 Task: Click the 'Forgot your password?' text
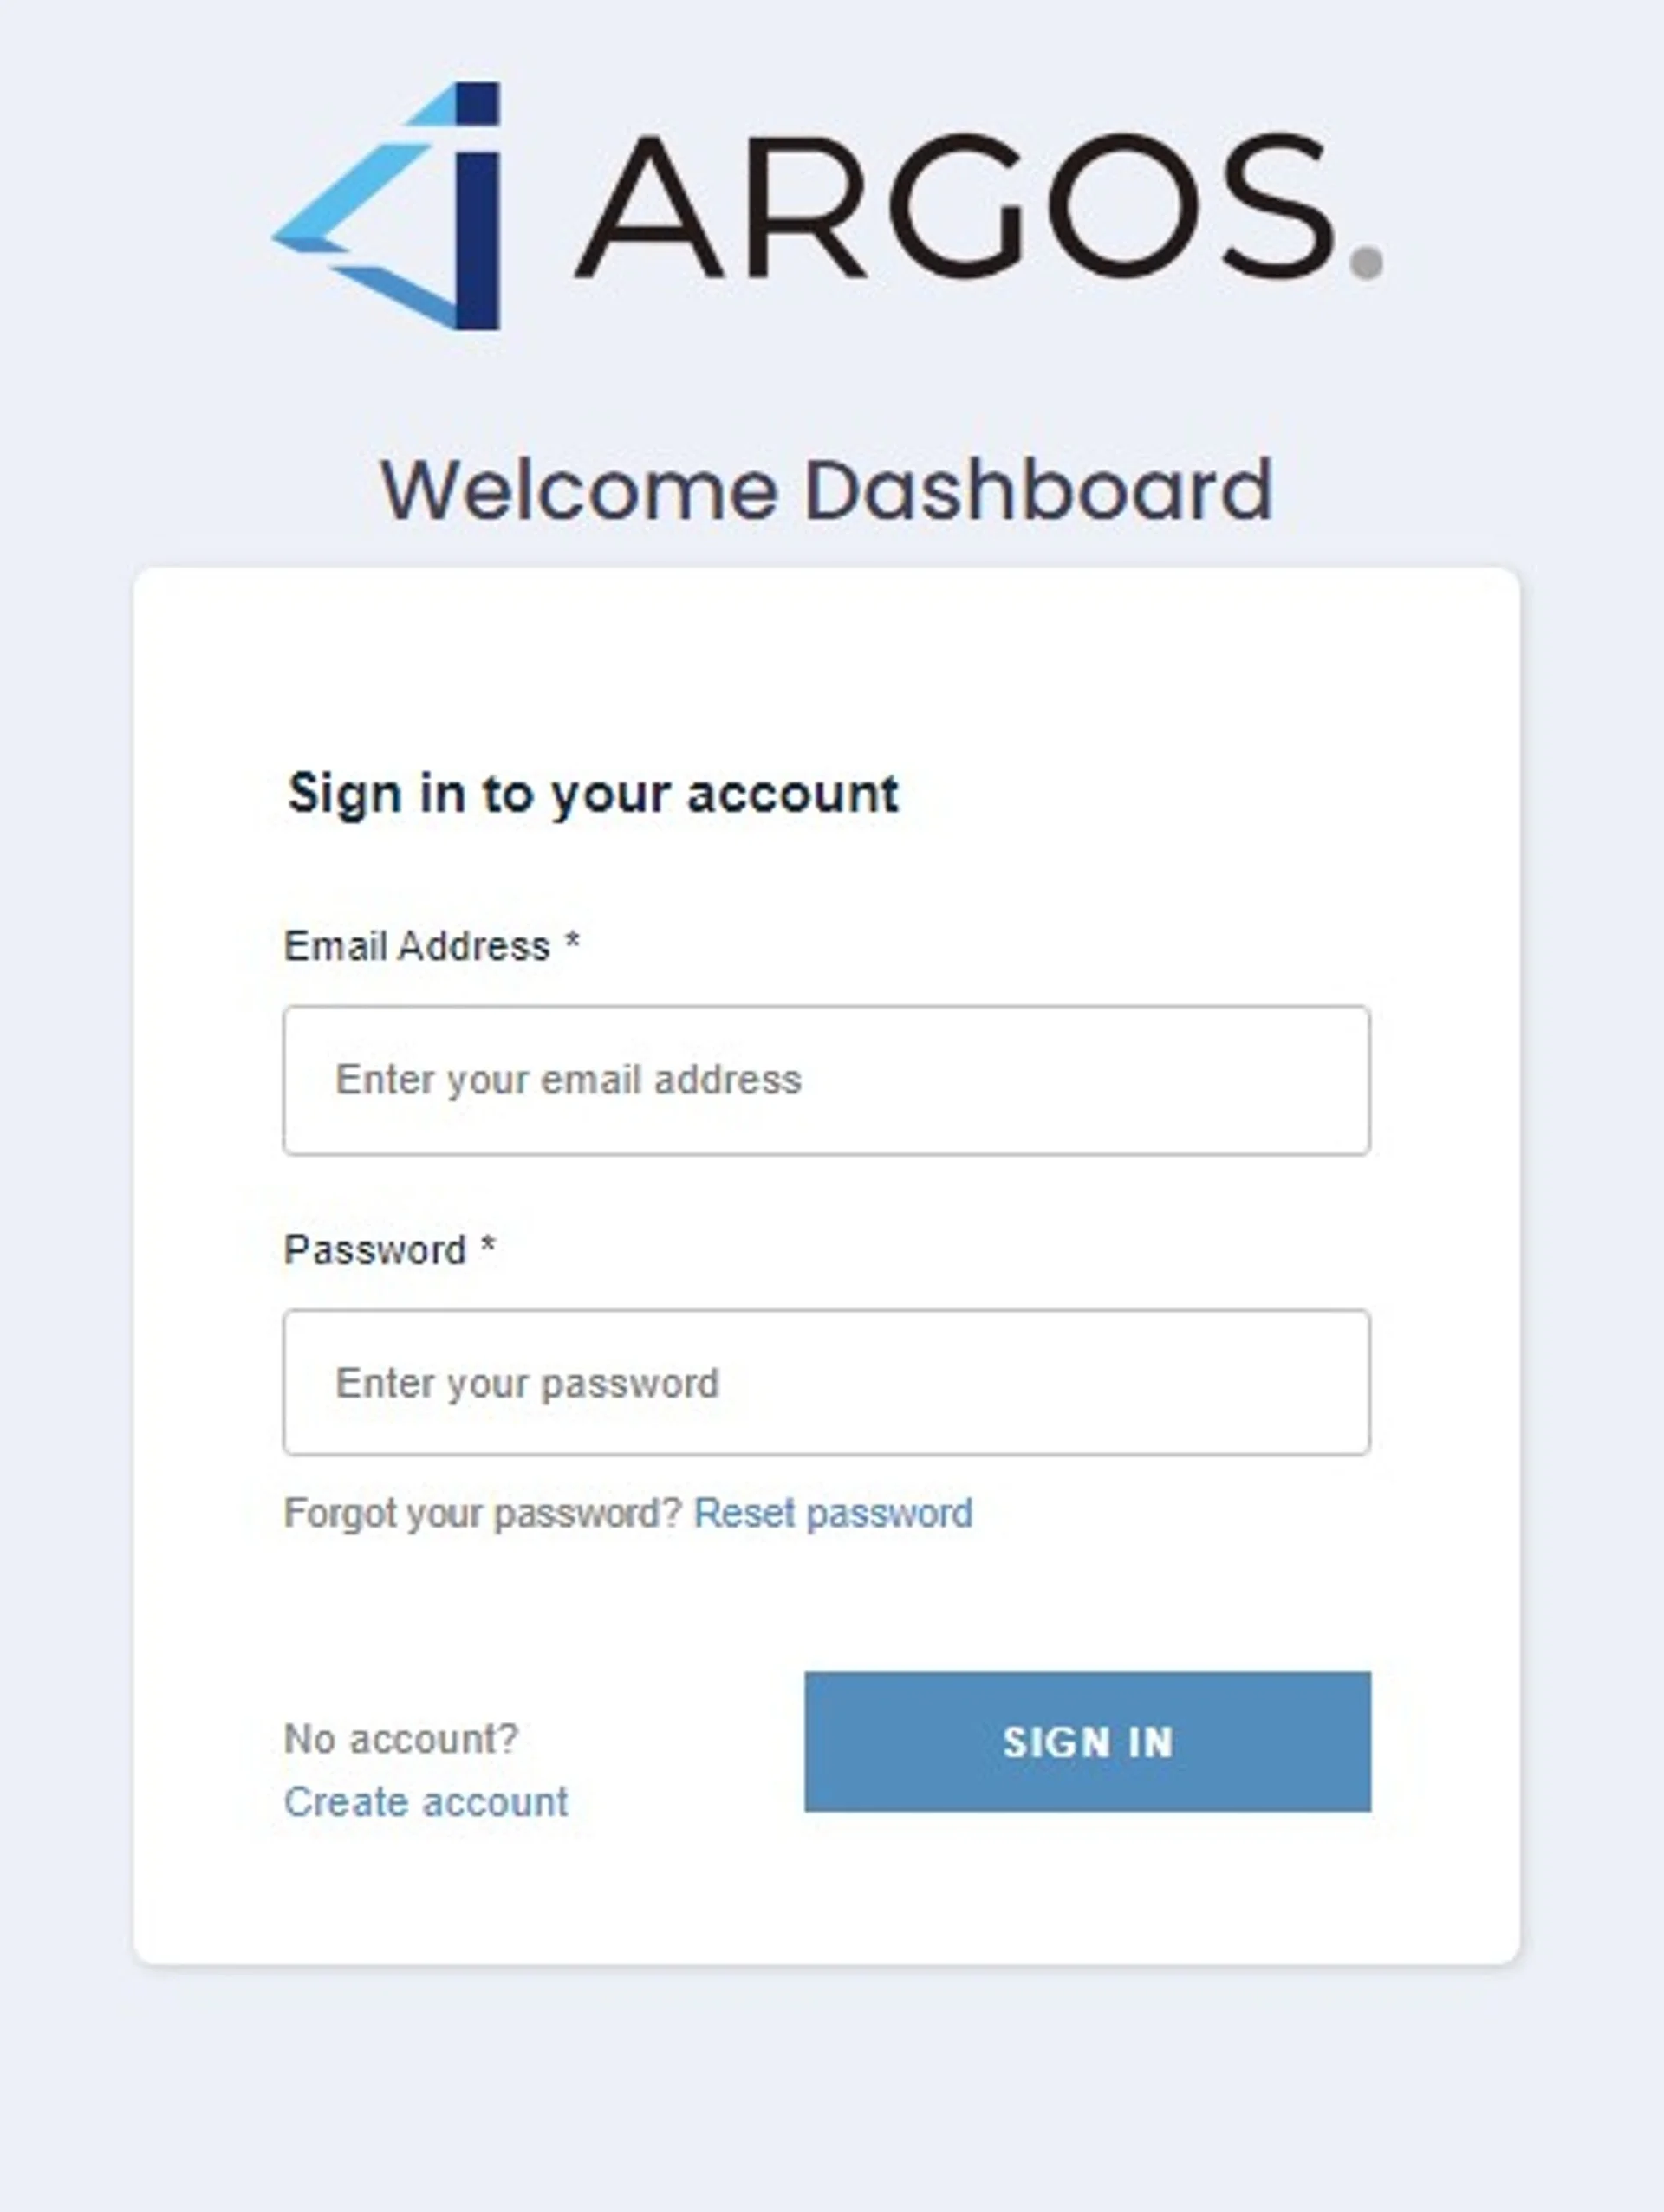pos(482,1513)
